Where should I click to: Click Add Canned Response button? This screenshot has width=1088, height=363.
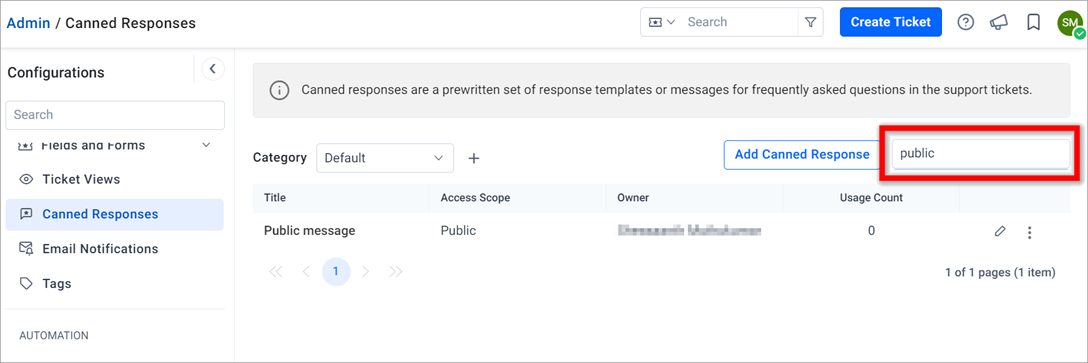coord(801,154)
